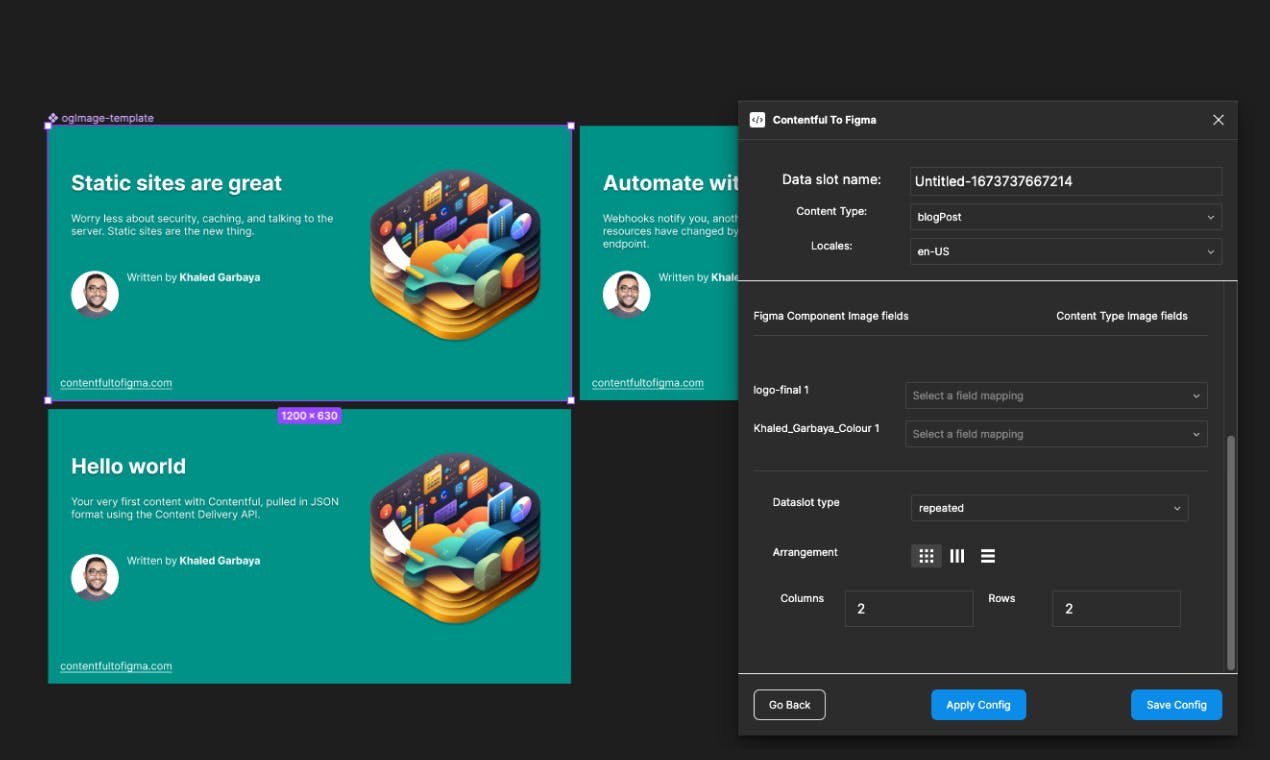1270x760 pixels.
Task: Open the Locales dropdown showing en-US
Action: (1066, 251)
